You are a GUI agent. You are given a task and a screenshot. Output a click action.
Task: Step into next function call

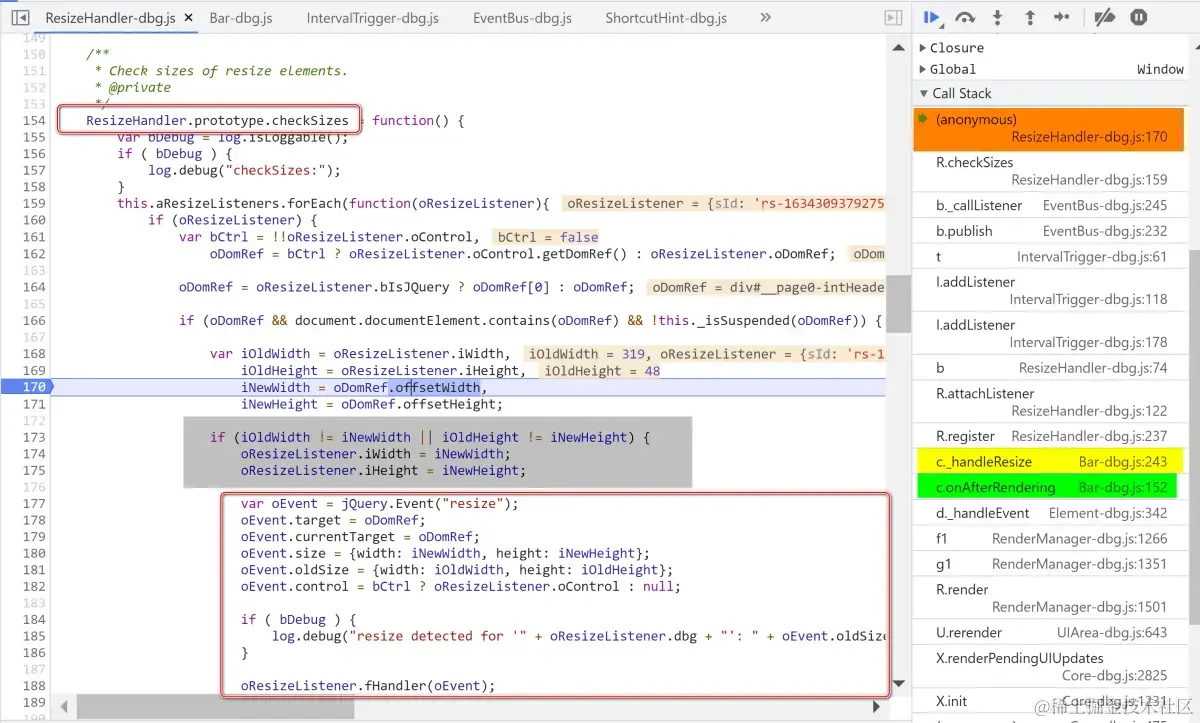997,18
